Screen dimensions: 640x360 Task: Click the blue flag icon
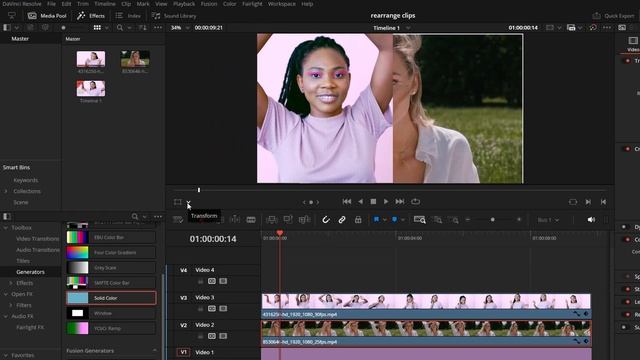click(376, 220)
